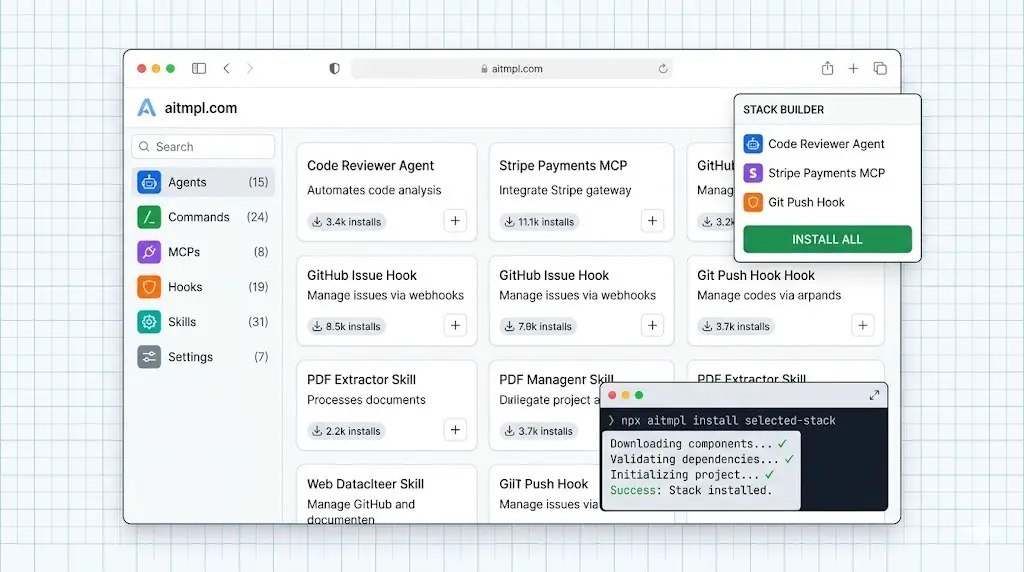Click the green INSTALL ALL button
1024x572 pixels.
[827, 239]
